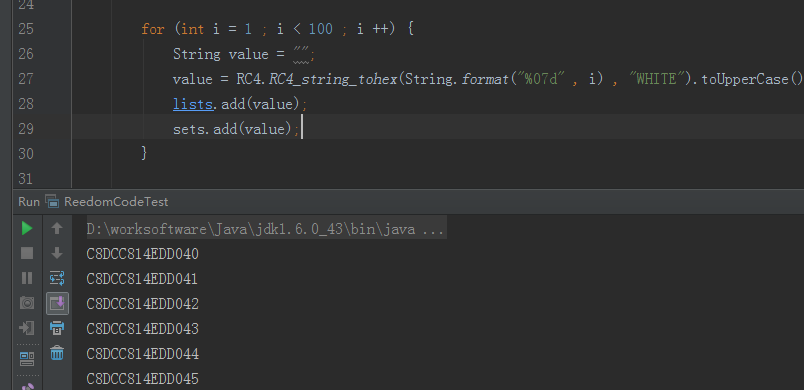Screen dimensions: 804x390
Task: Click sets.add(value) on line 29
Action: coord(232,129)
